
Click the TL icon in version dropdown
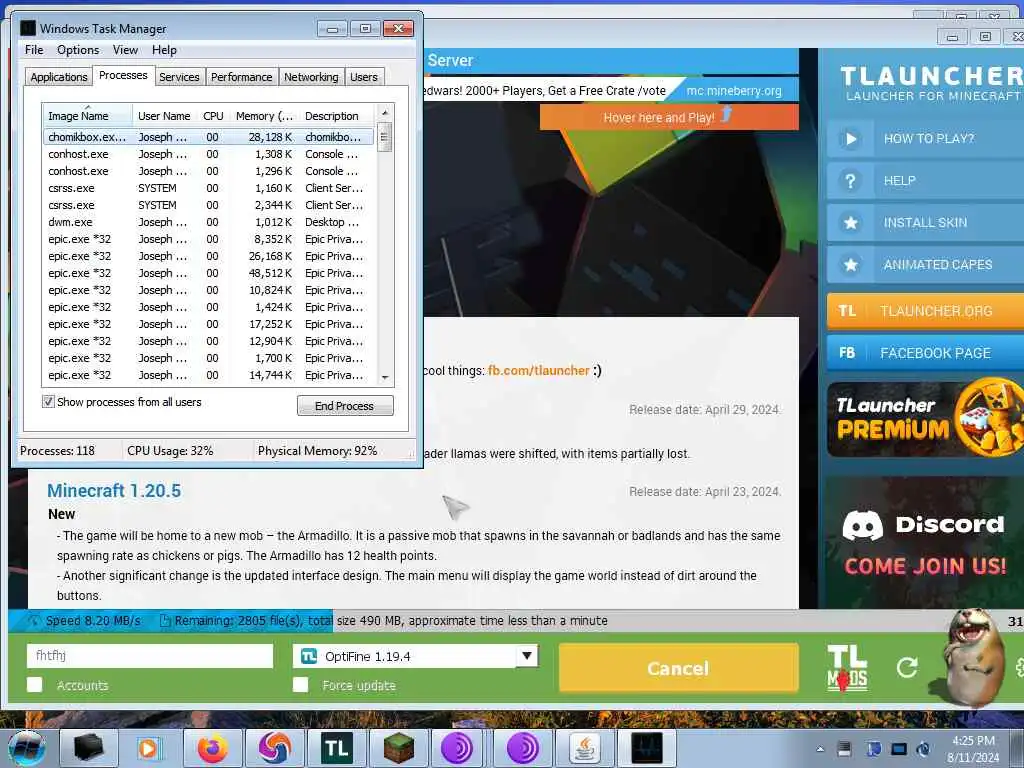309,656
